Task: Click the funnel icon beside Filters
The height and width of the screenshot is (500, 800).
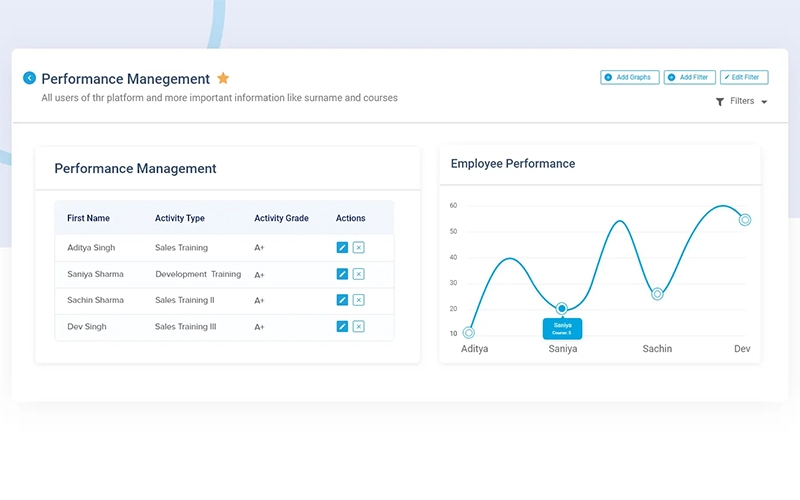Action: pos(720,102)
